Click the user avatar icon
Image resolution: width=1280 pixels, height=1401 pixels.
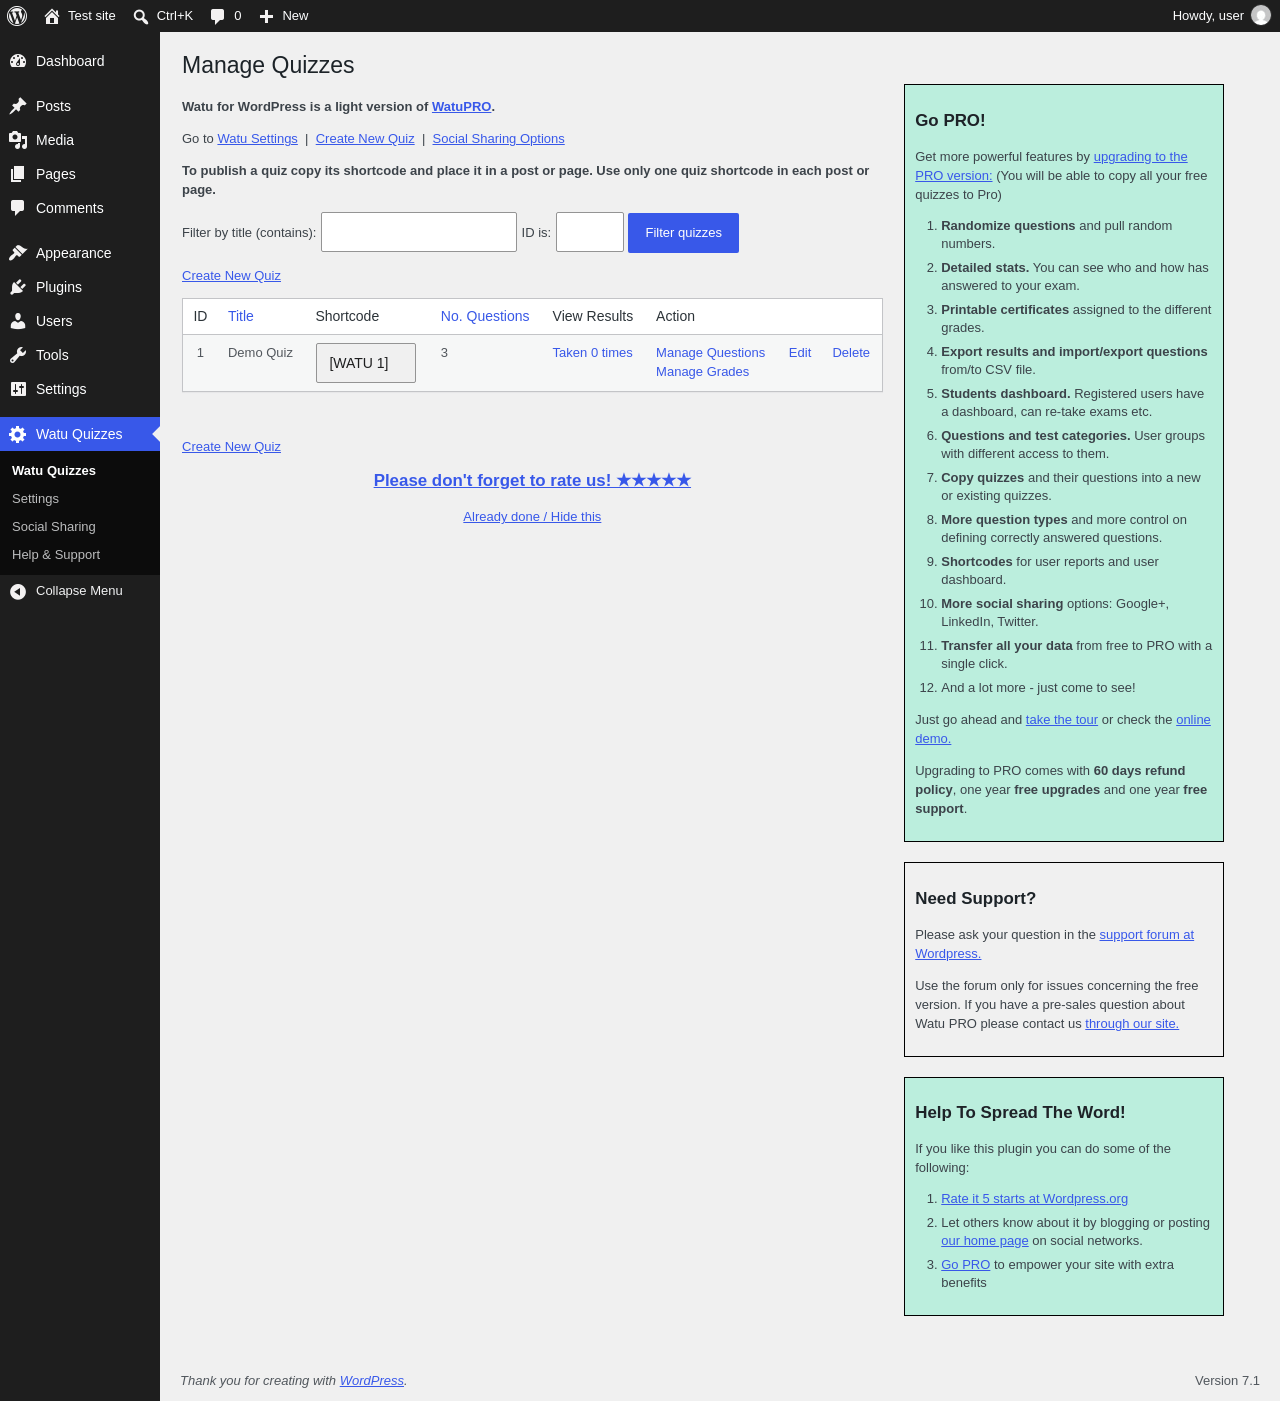pyautogui.click(x=1261, y=16)
